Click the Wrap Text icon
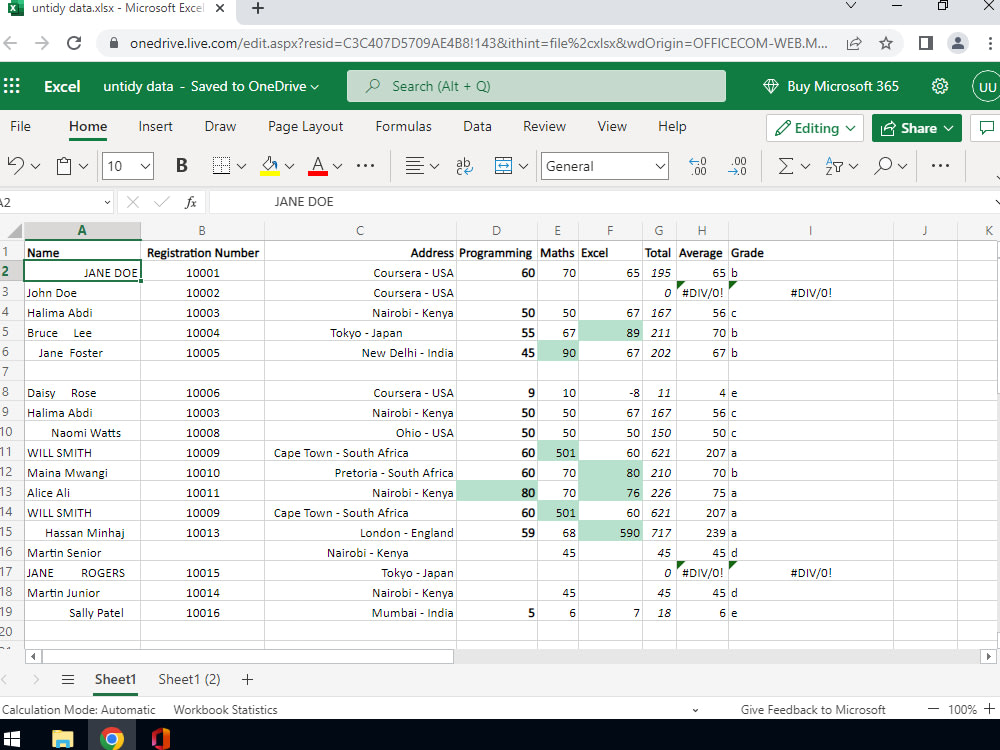The image size is (1000, 750). point(464,166)
